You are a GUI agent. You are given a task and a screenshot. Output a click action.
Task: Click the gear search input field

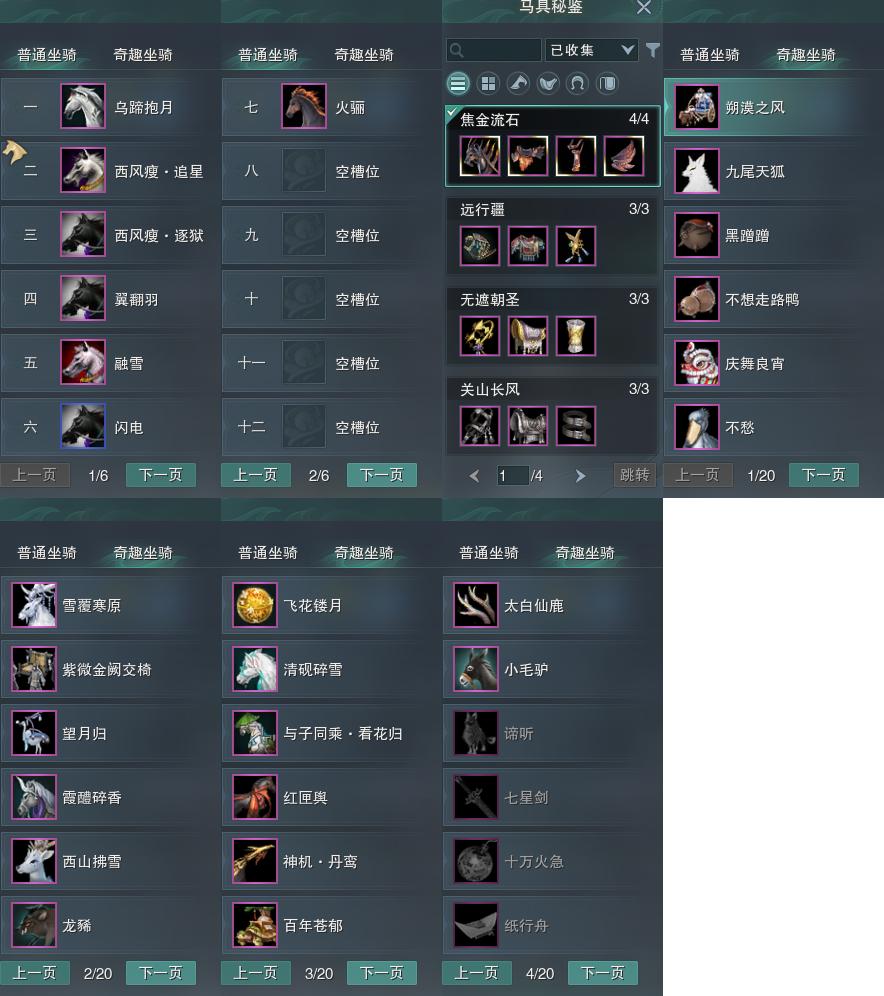[493, 50]
